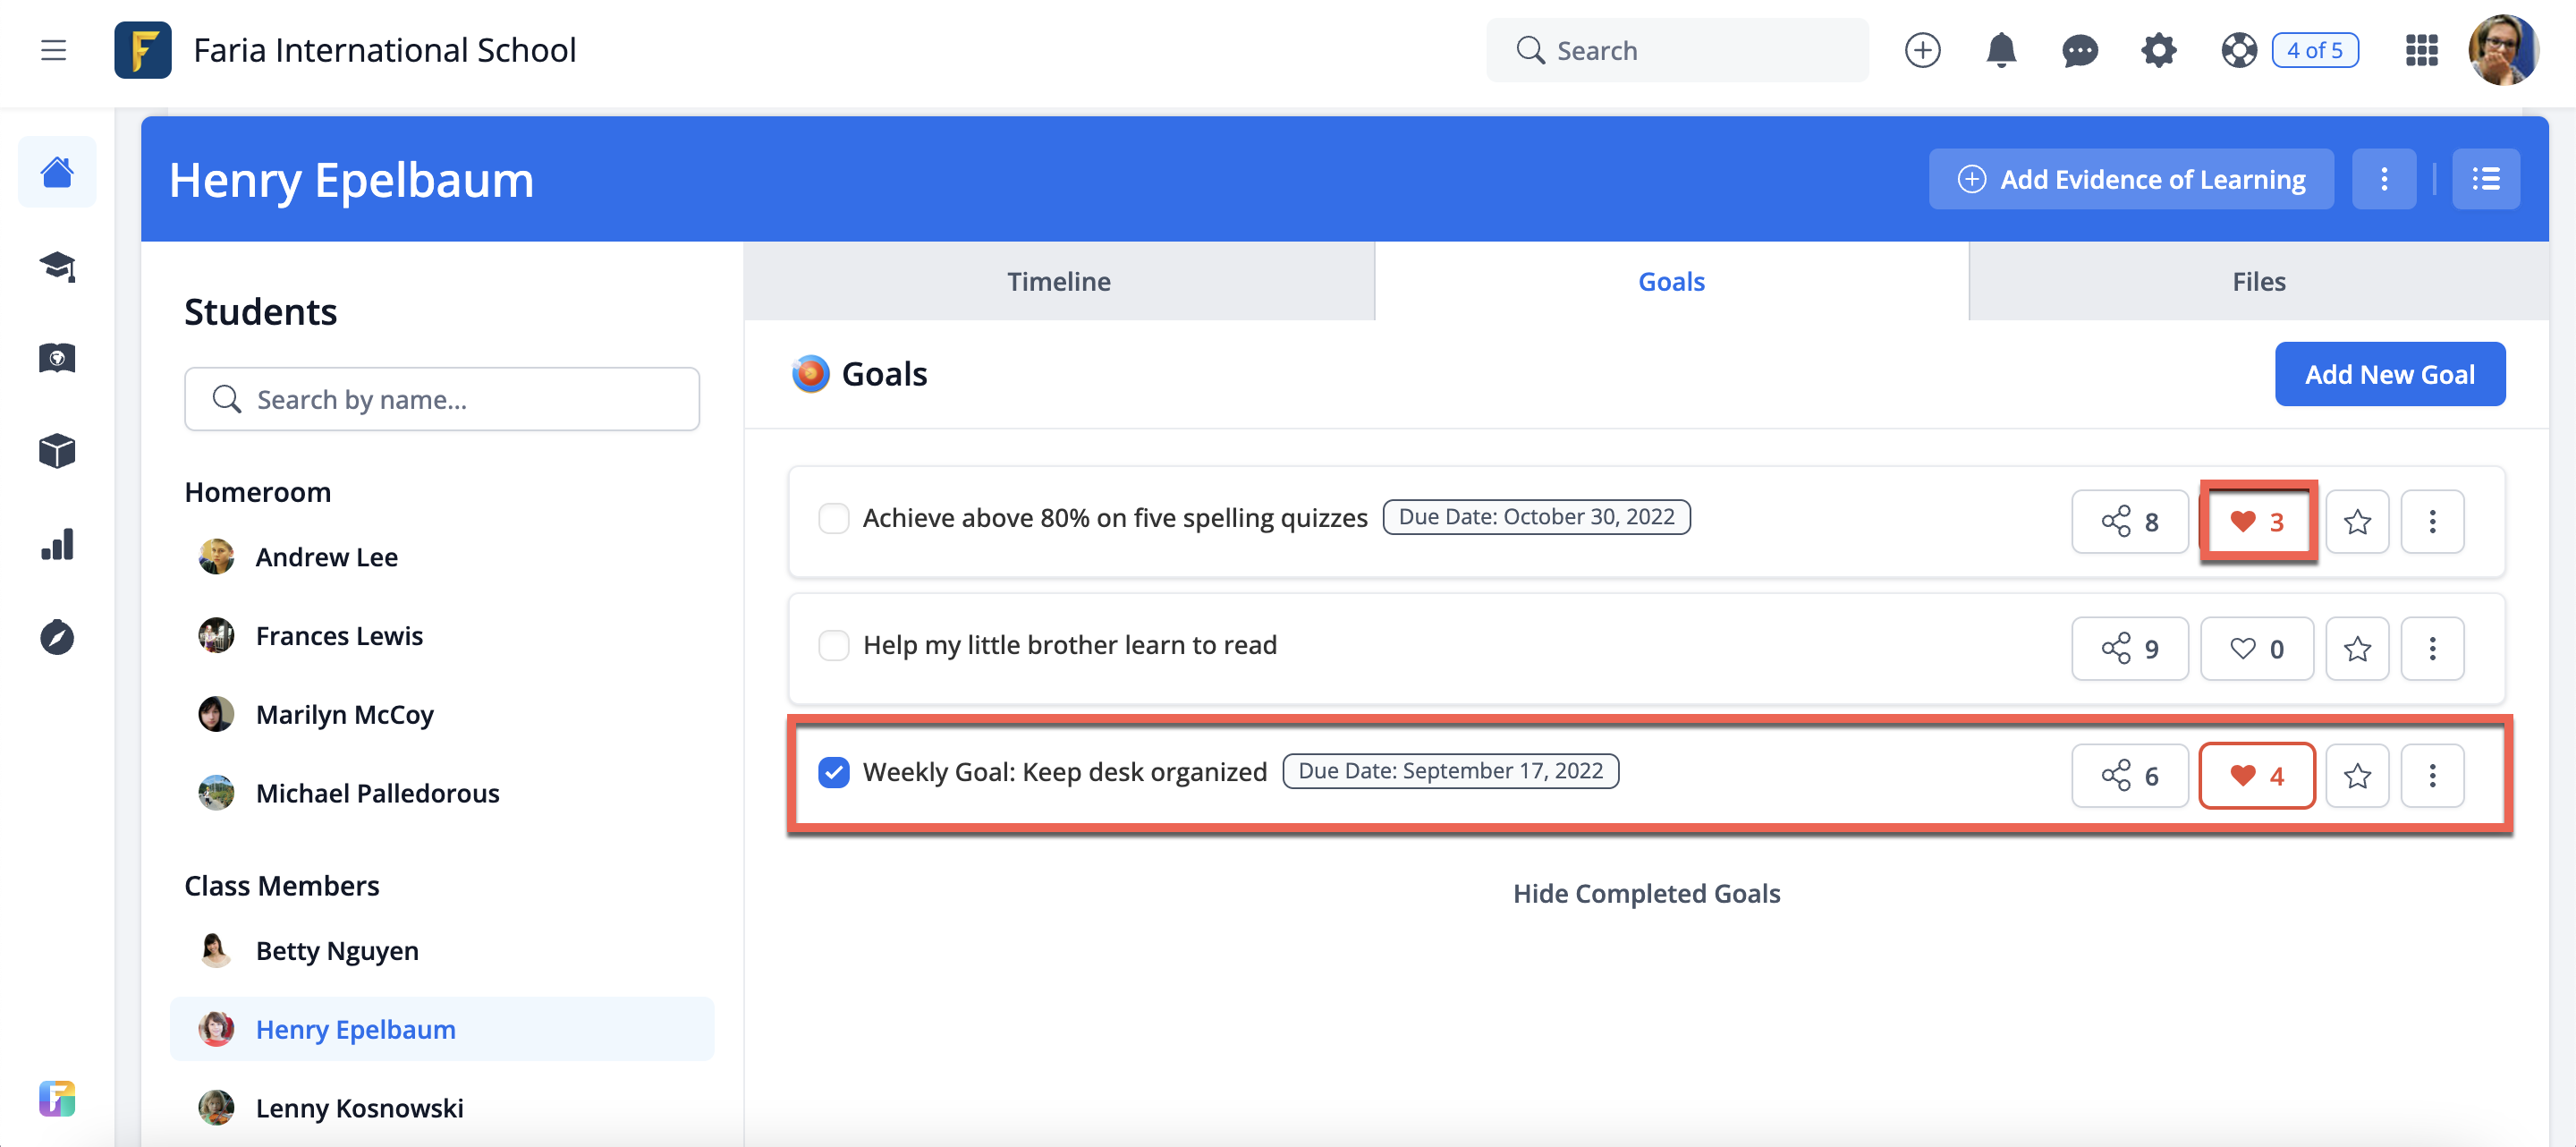Click the Faria International School title

385,50
